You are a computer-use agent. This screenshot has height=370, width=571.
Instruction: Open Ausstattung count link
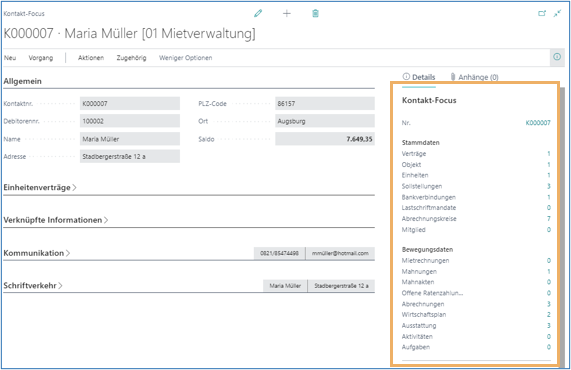pos(548,325)
